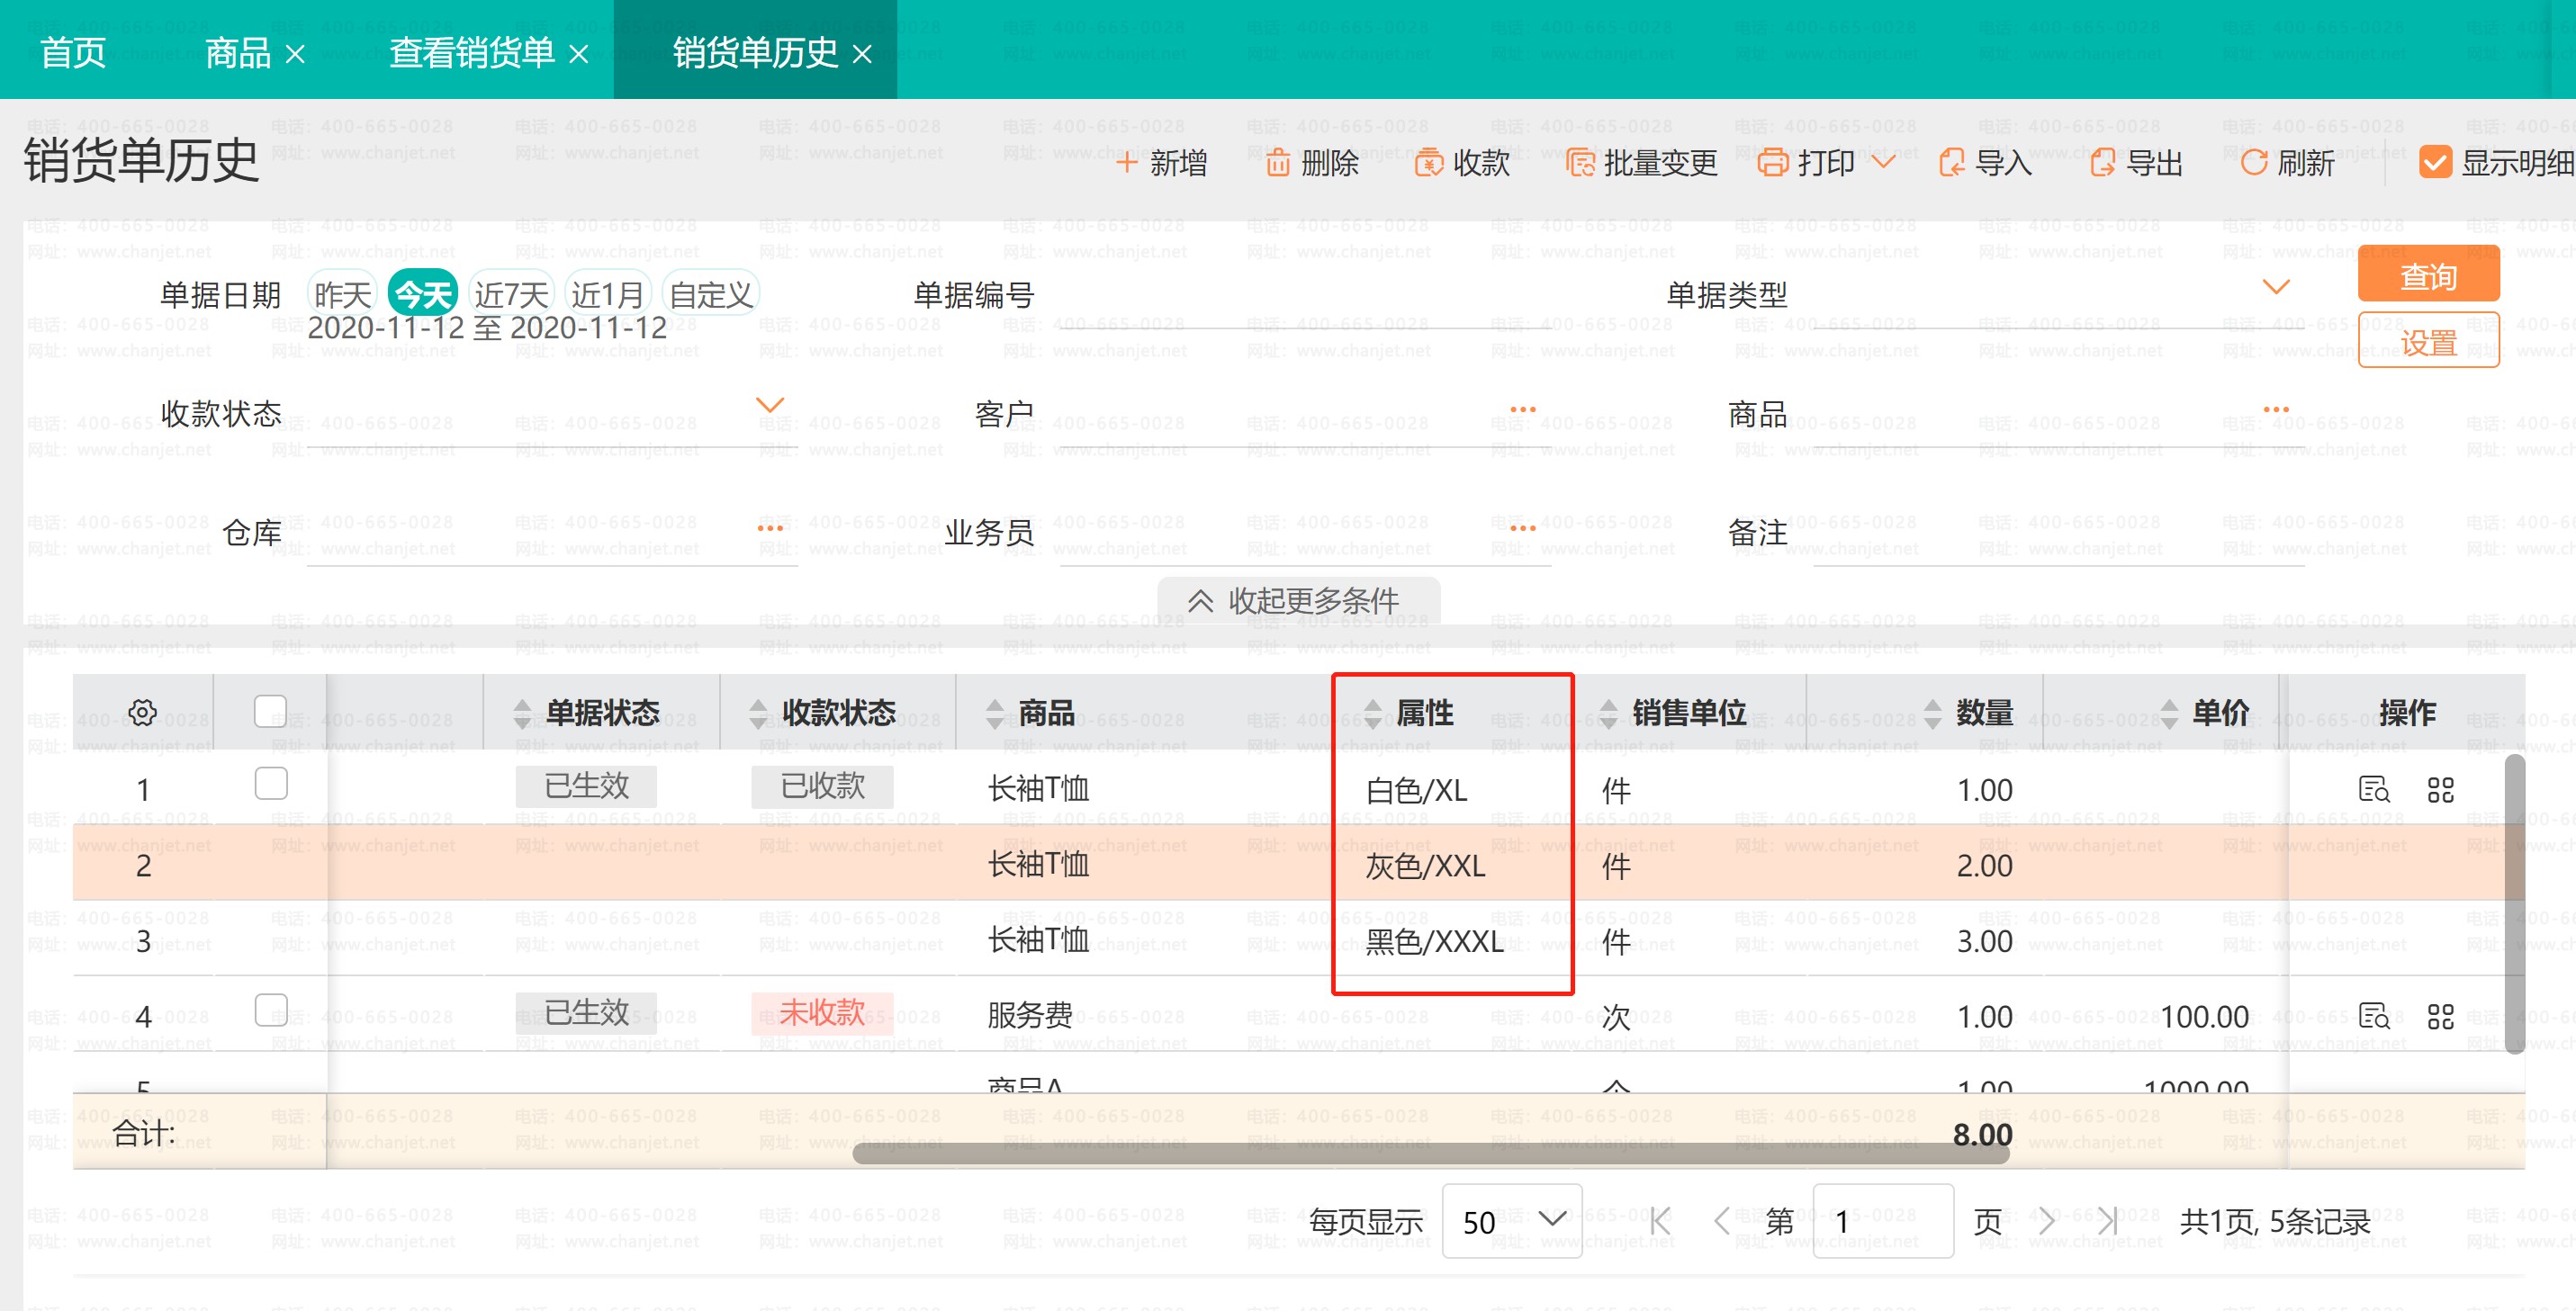Open column settings gear icon in table header
Screen dimensions: 2576x1311
(x=143, y=712)
